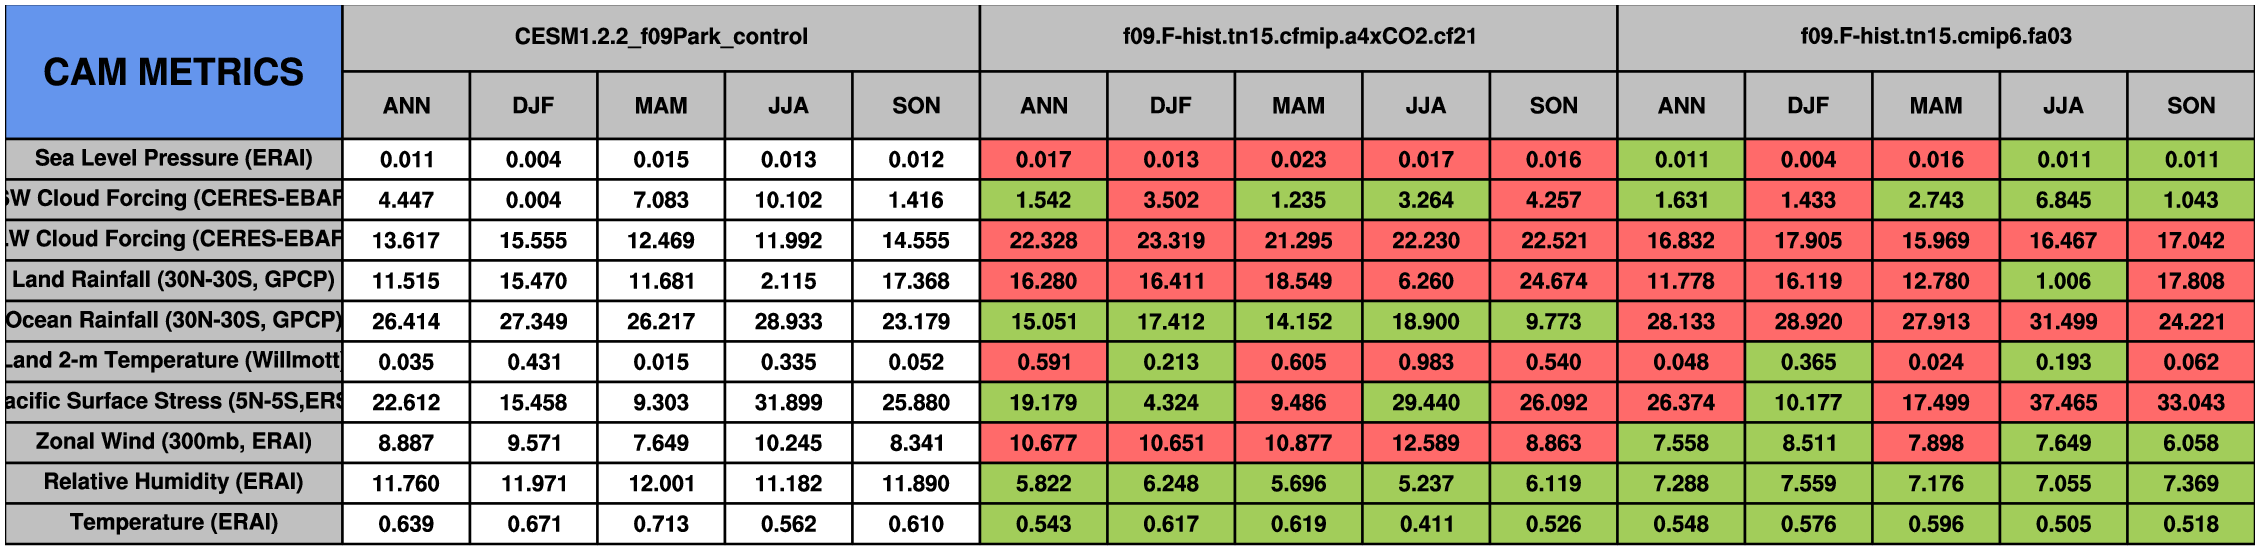Select the CESM1.2.2_f09Park_control column group header

pyautogui.click(x=661, y=37)
